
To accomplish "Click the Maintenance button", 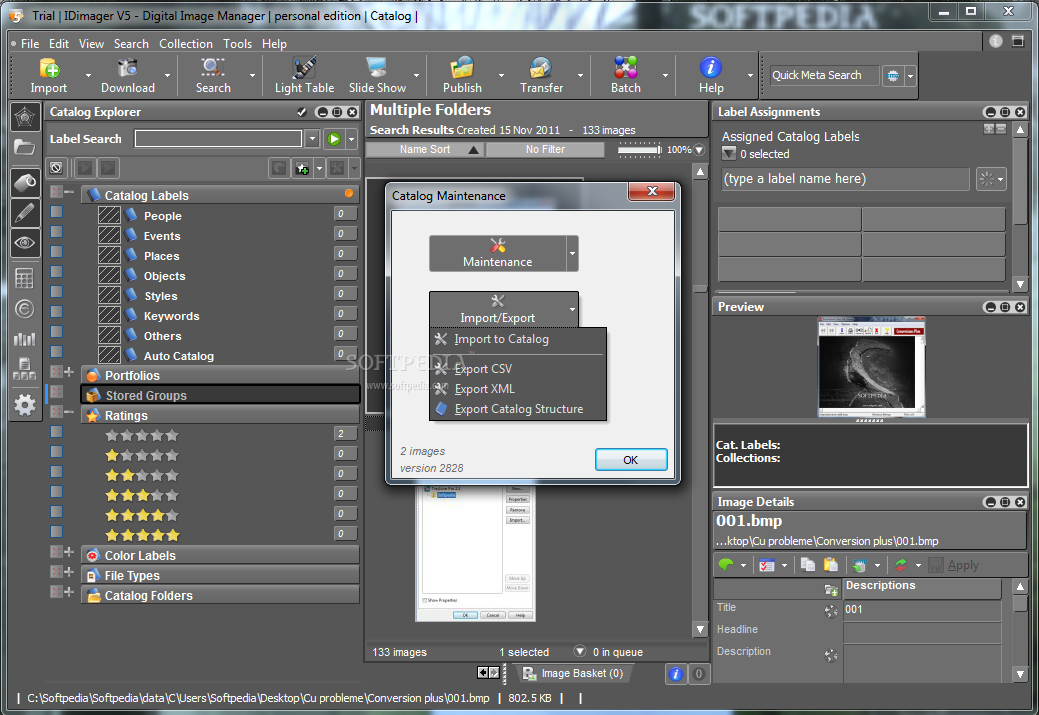I will [498, 254].
